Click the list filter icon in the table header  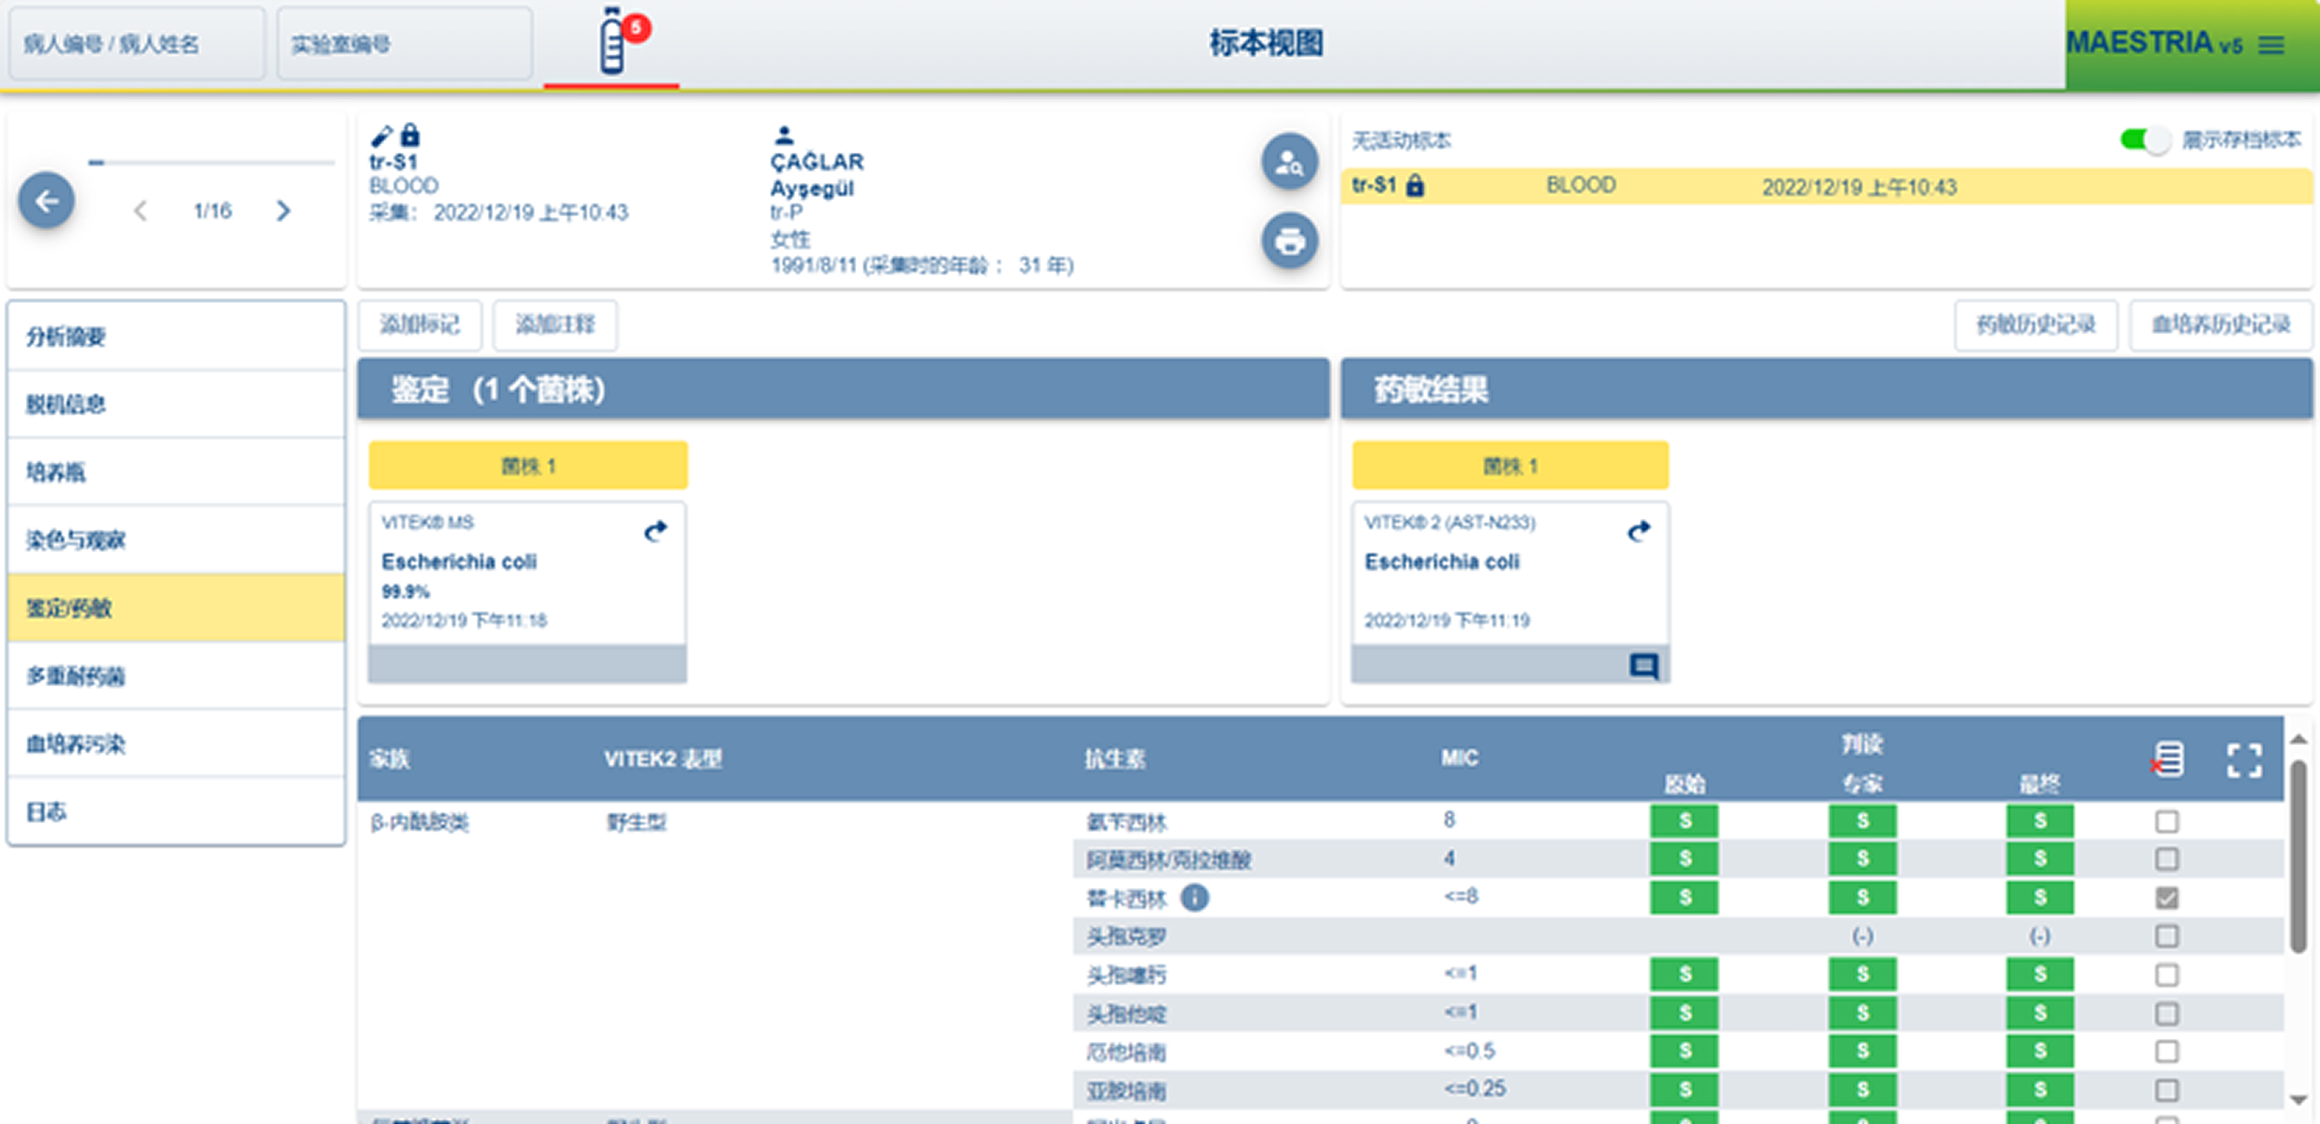click(x=2167, y=760)
